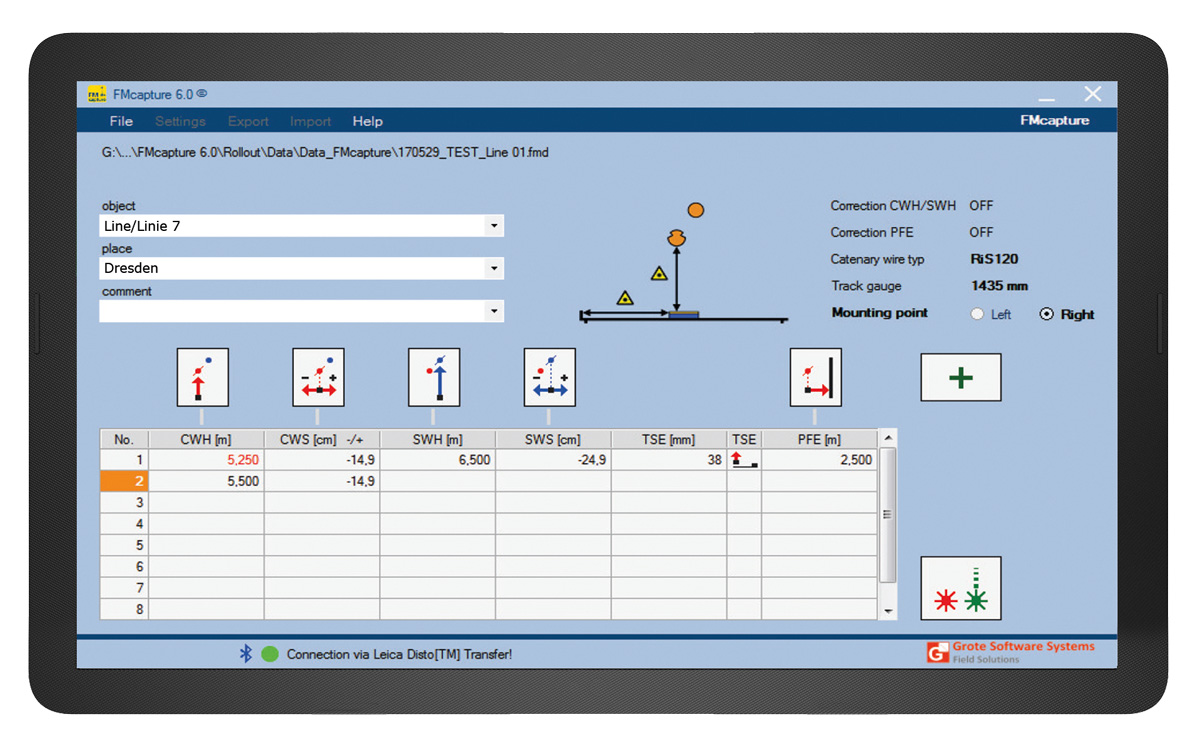Click the SWS [cm] column header
Viewport: 1200px width, 745px height.
pyautogui.click(x=553, y=439)
